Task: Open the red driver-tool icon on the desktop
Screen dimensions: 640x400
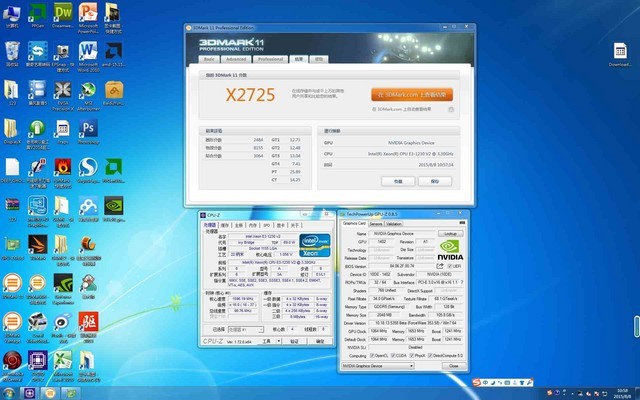Action: (88, 328)
